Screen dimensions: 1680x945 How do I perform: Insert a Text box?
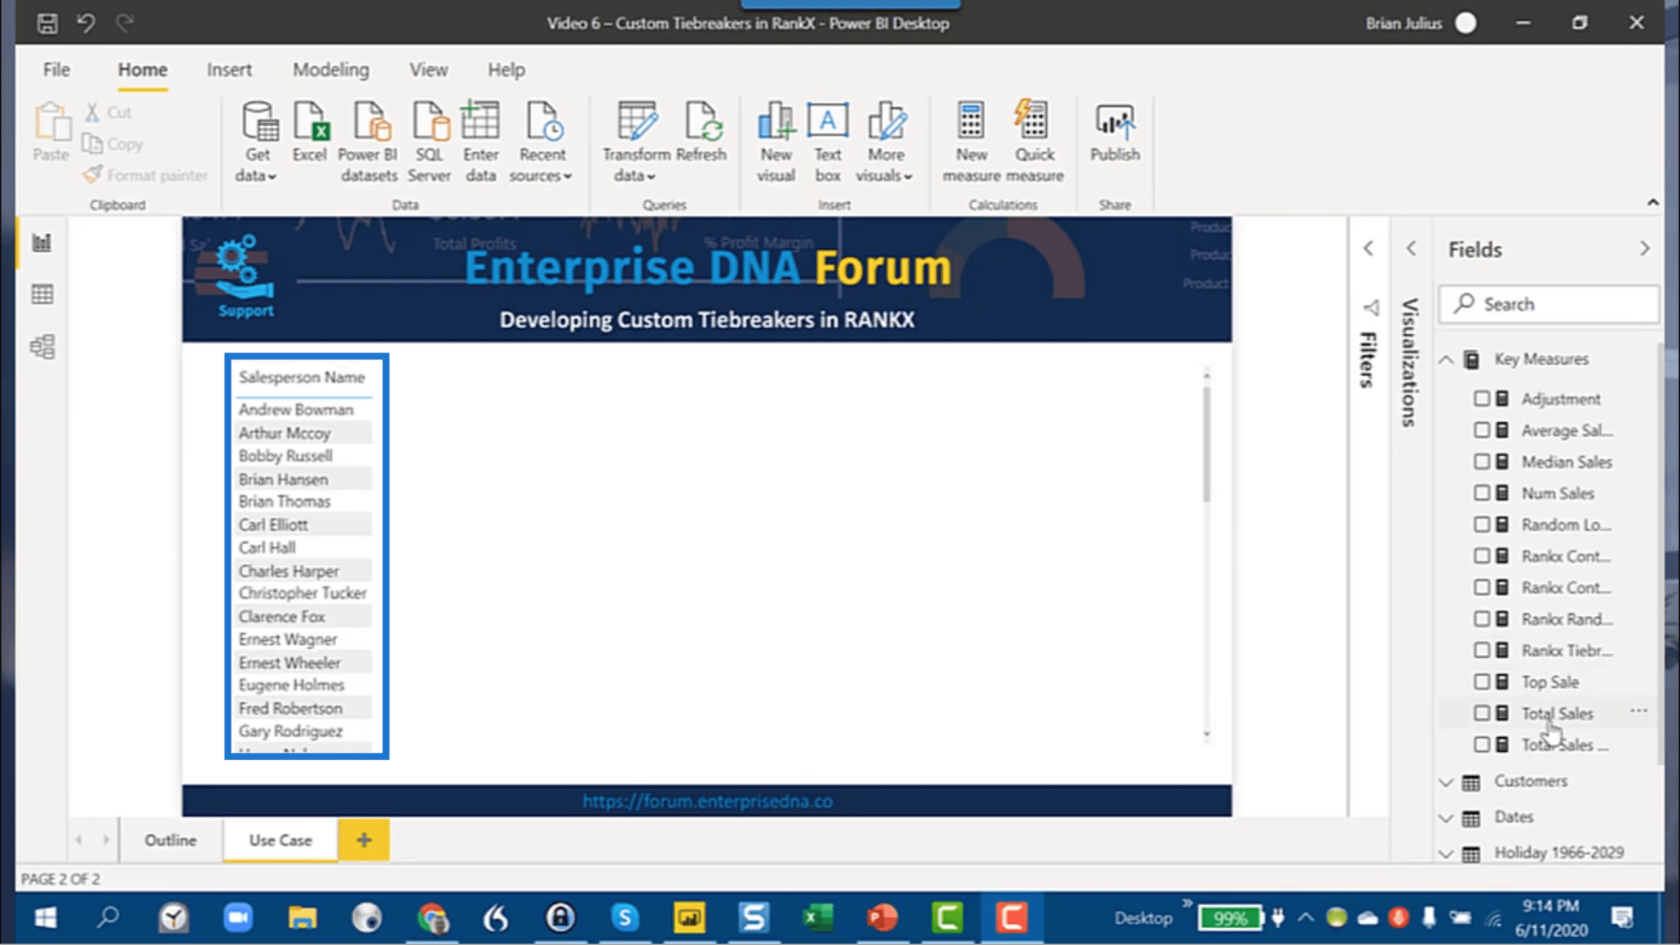click(828, 142)
